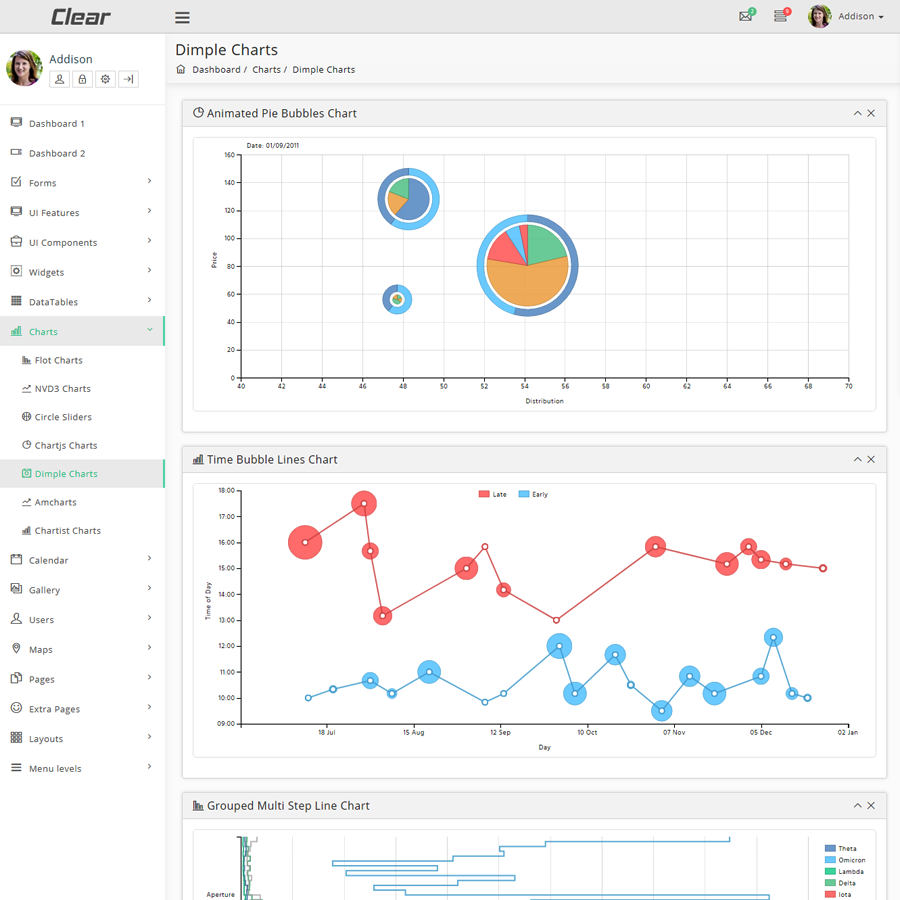
Task: Click the Charts breadcrumb link
Action: (266, 69)
